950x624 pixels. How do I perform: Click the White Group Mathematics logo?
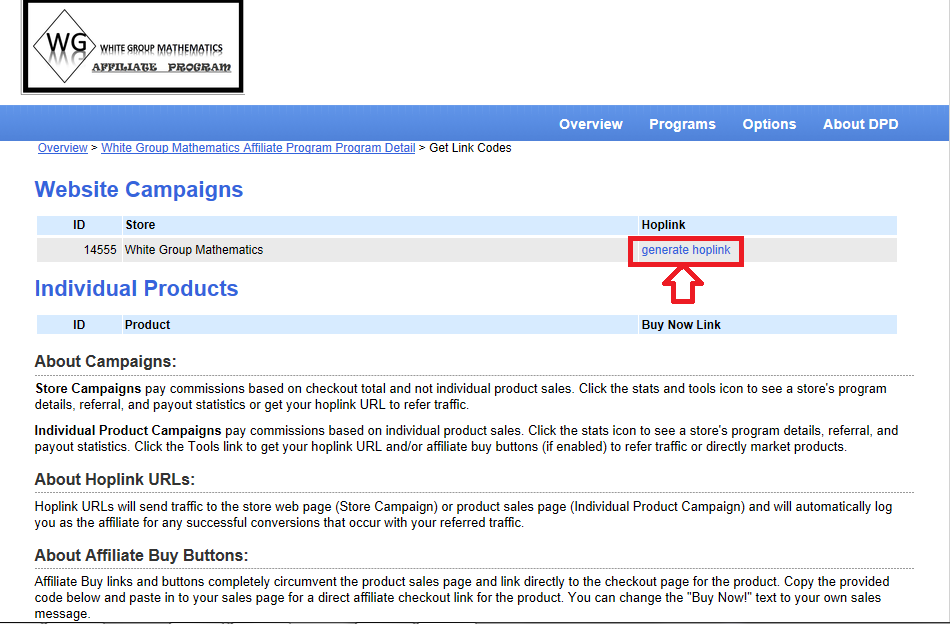click(133, 47)
